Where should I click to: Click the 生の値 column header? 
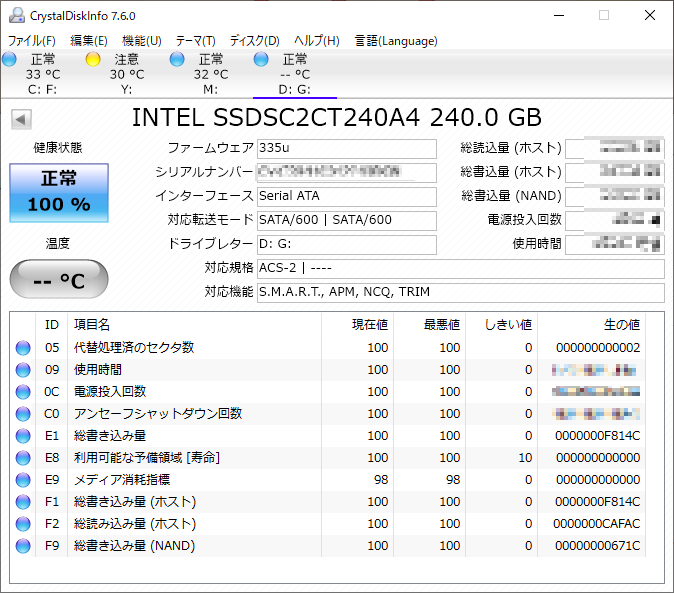pos(591,325)
